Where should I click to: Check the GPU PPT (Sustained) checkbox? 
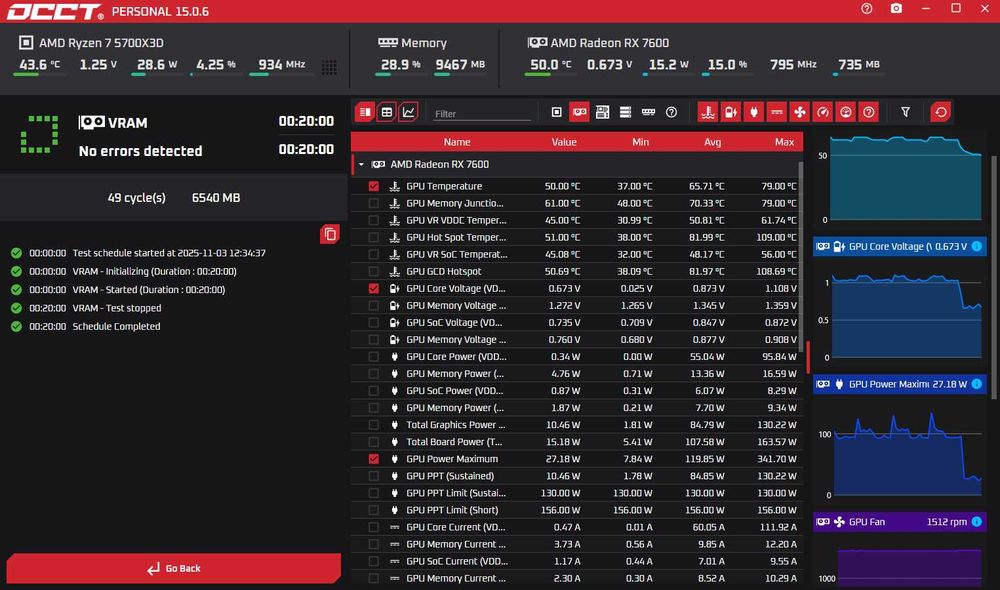[374, 476]
